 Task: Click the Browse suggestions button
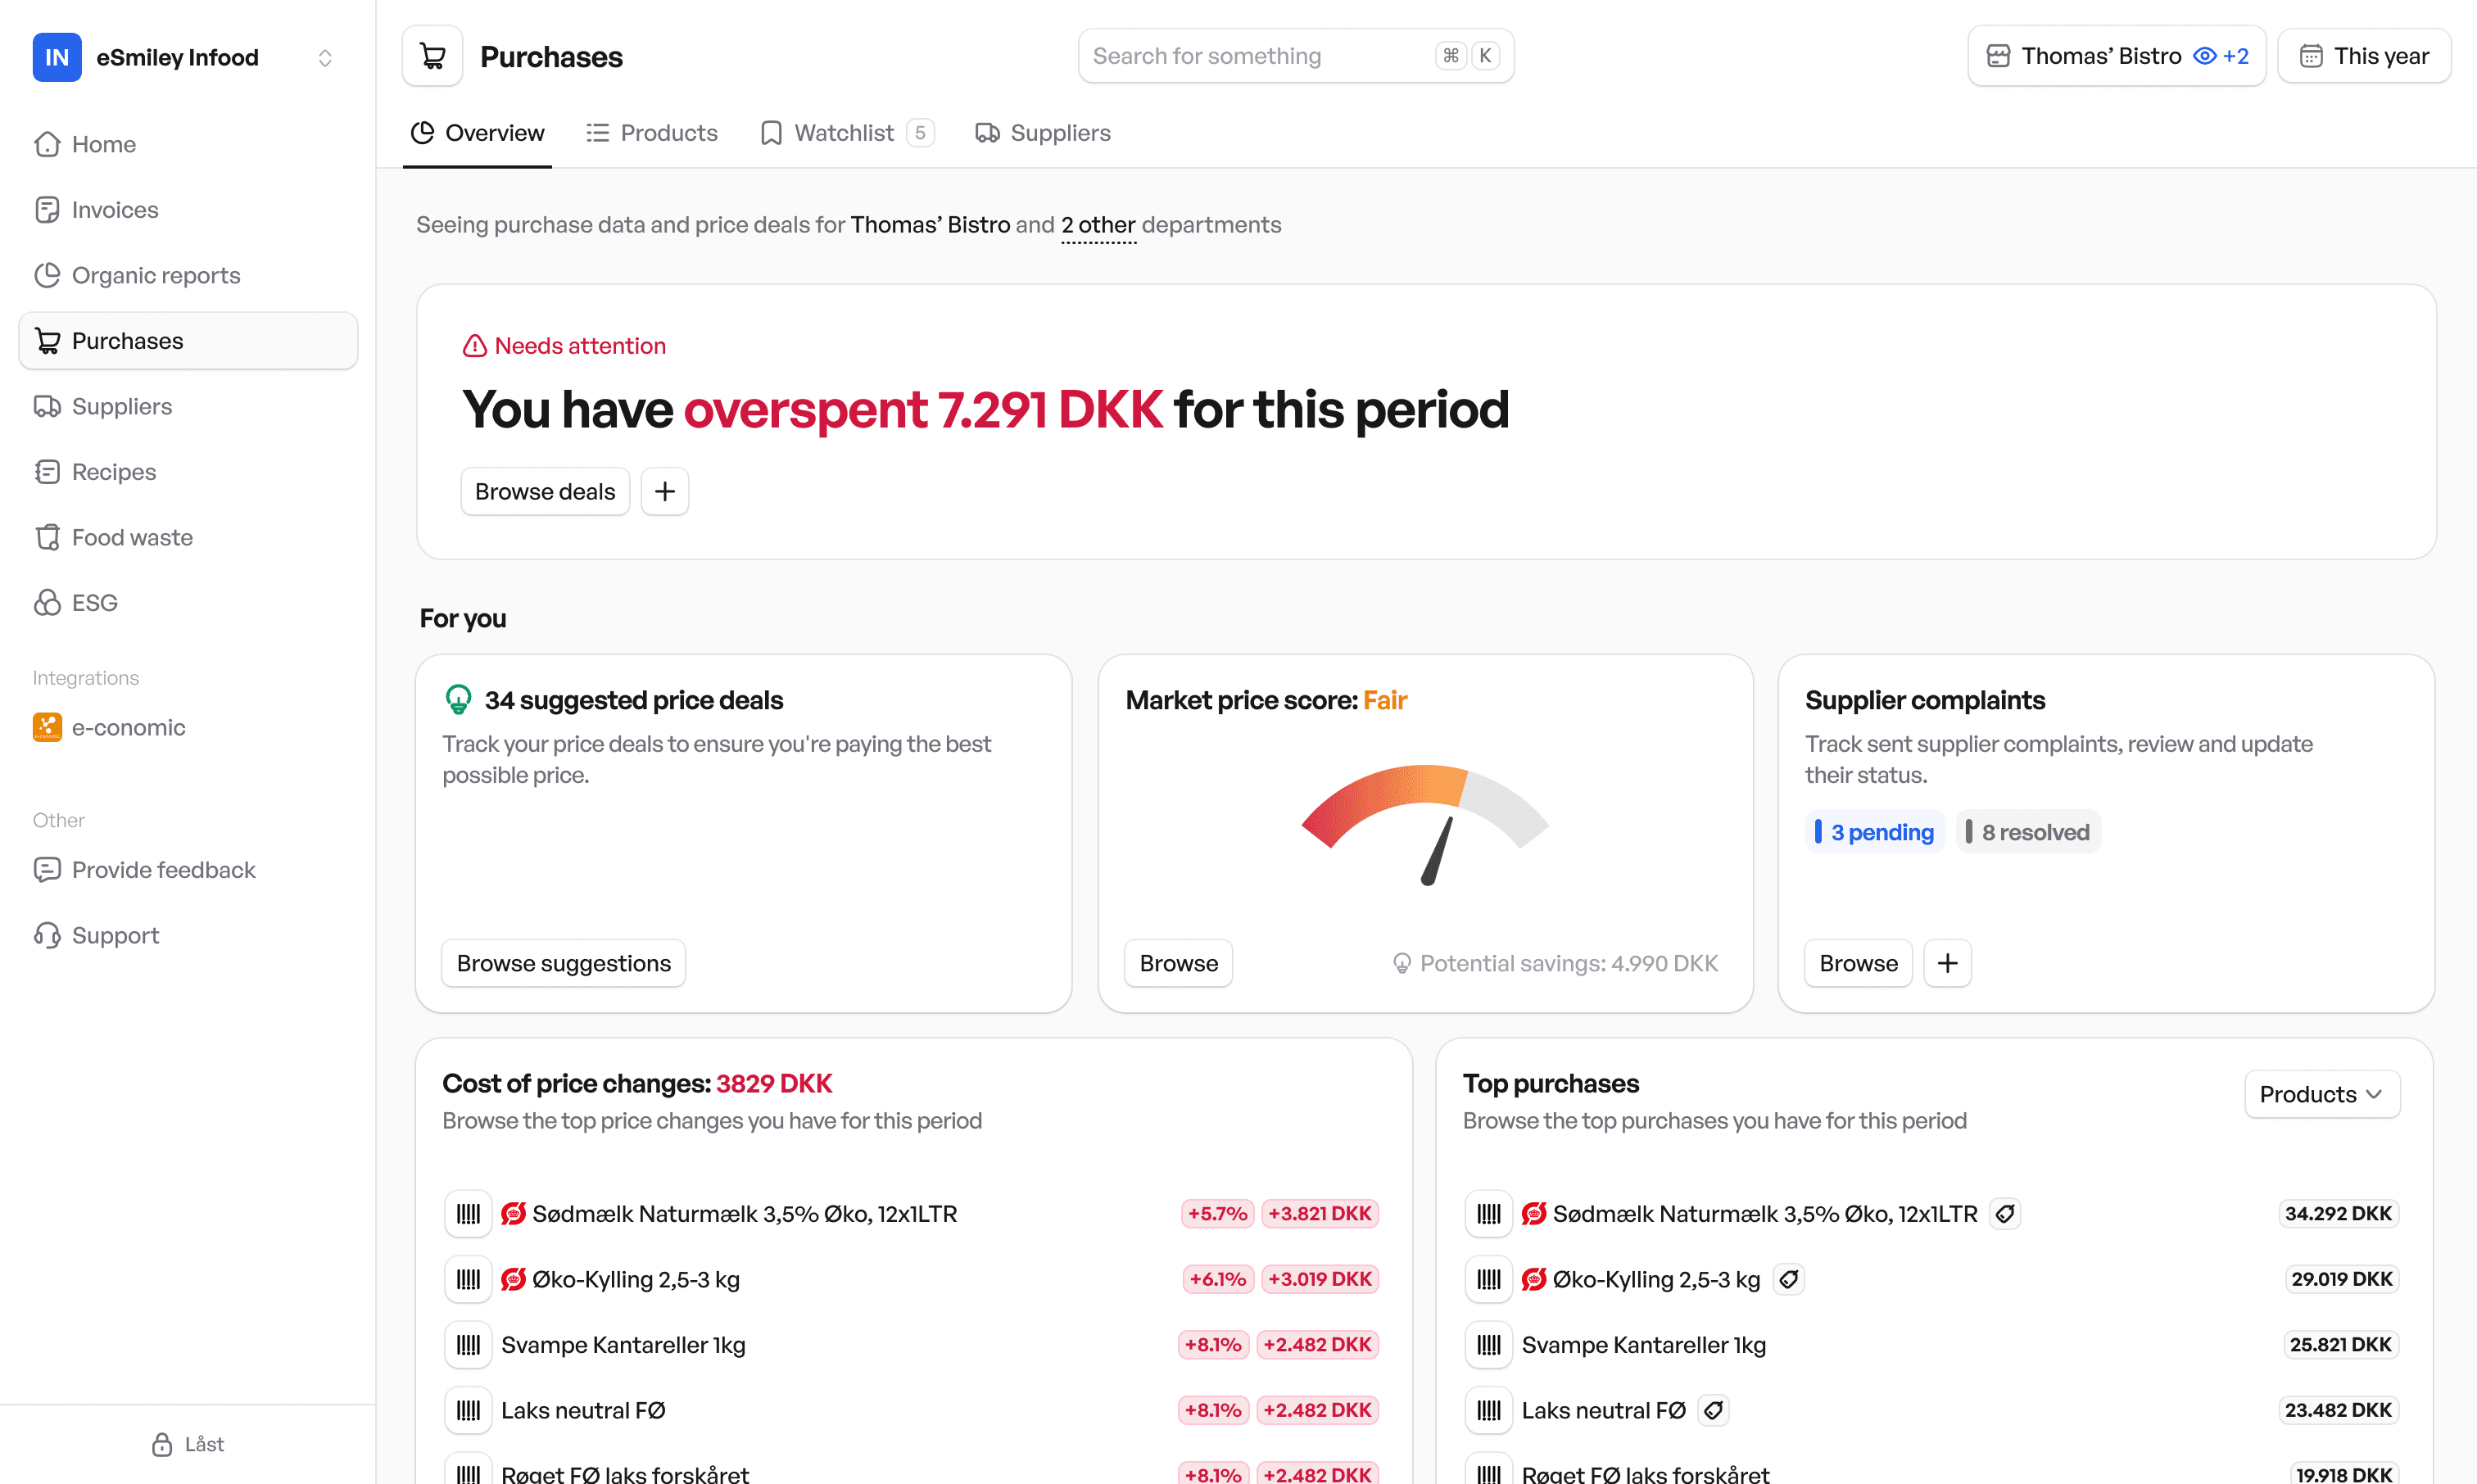pyautogui.click(x=563, y=963)
